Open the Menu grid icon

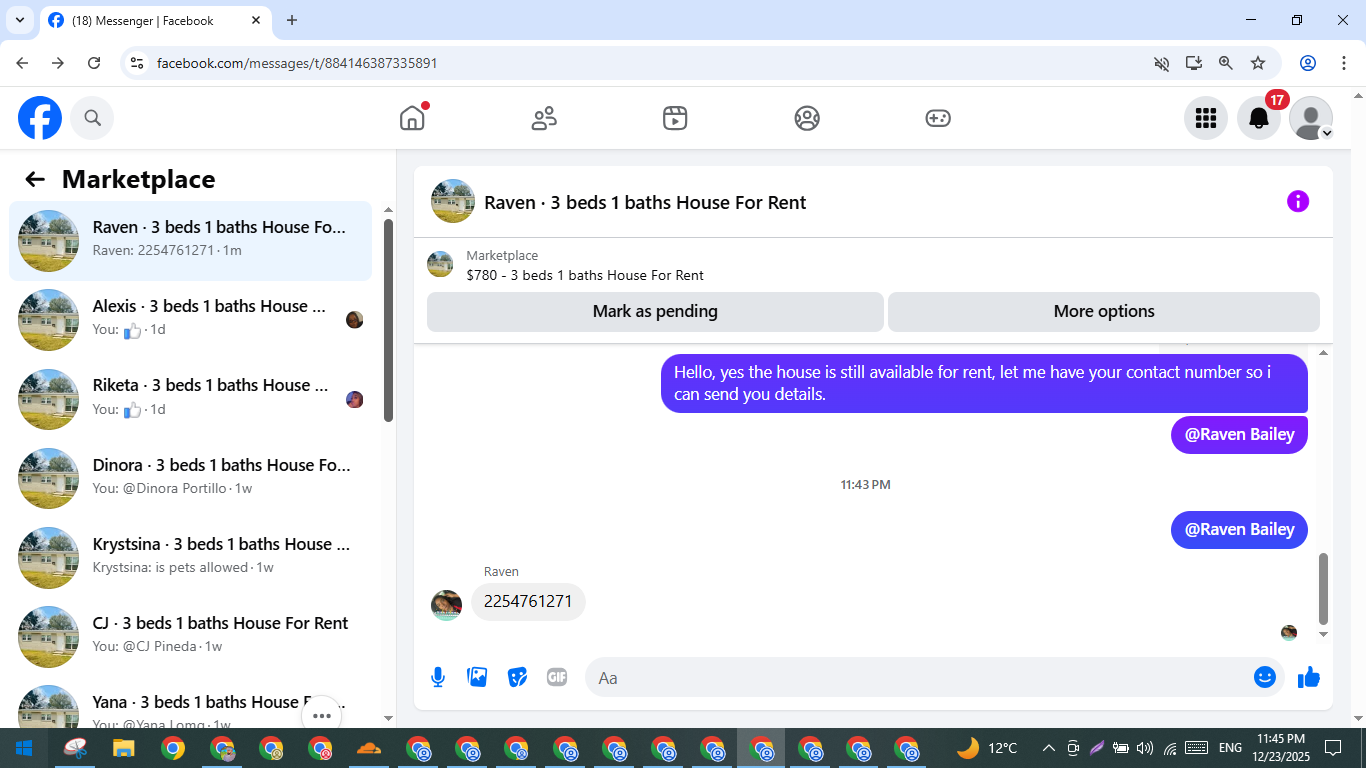(1206, 118)
